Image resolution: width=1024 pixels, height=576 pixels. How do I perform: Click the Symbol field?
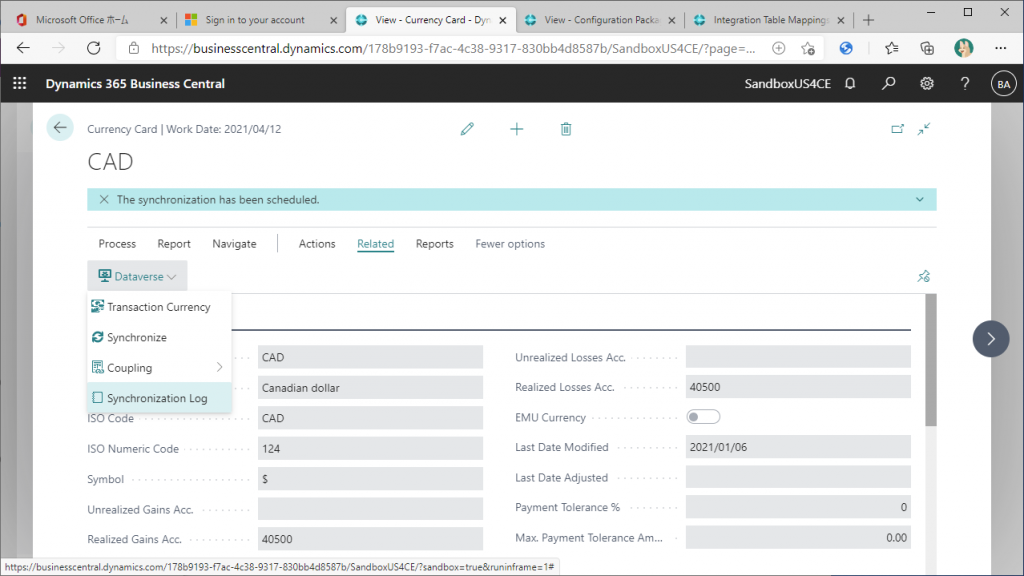[x=370, y=479]
